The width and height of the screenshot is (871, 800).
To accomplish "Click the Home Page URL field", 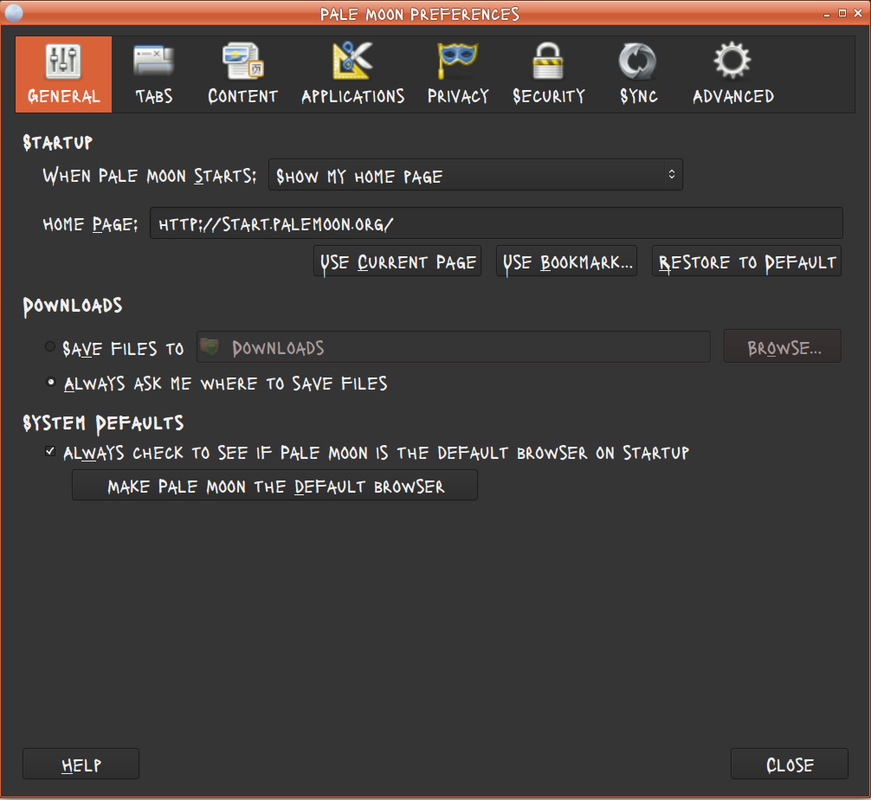I will tap(496, 223).
